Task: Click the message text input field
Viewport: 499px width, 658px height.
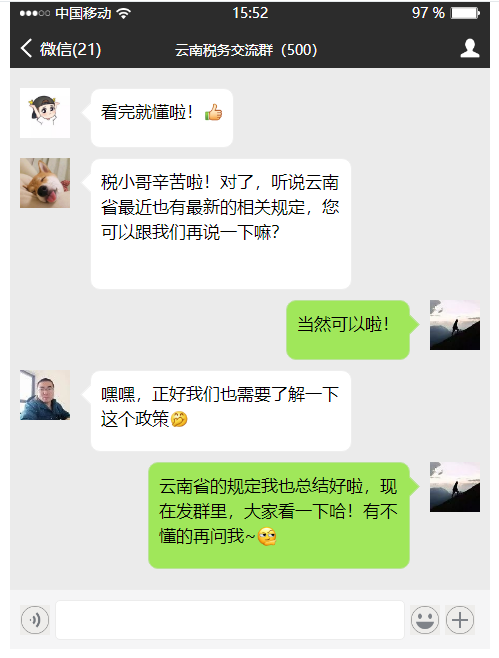Action: pos(230,620)
